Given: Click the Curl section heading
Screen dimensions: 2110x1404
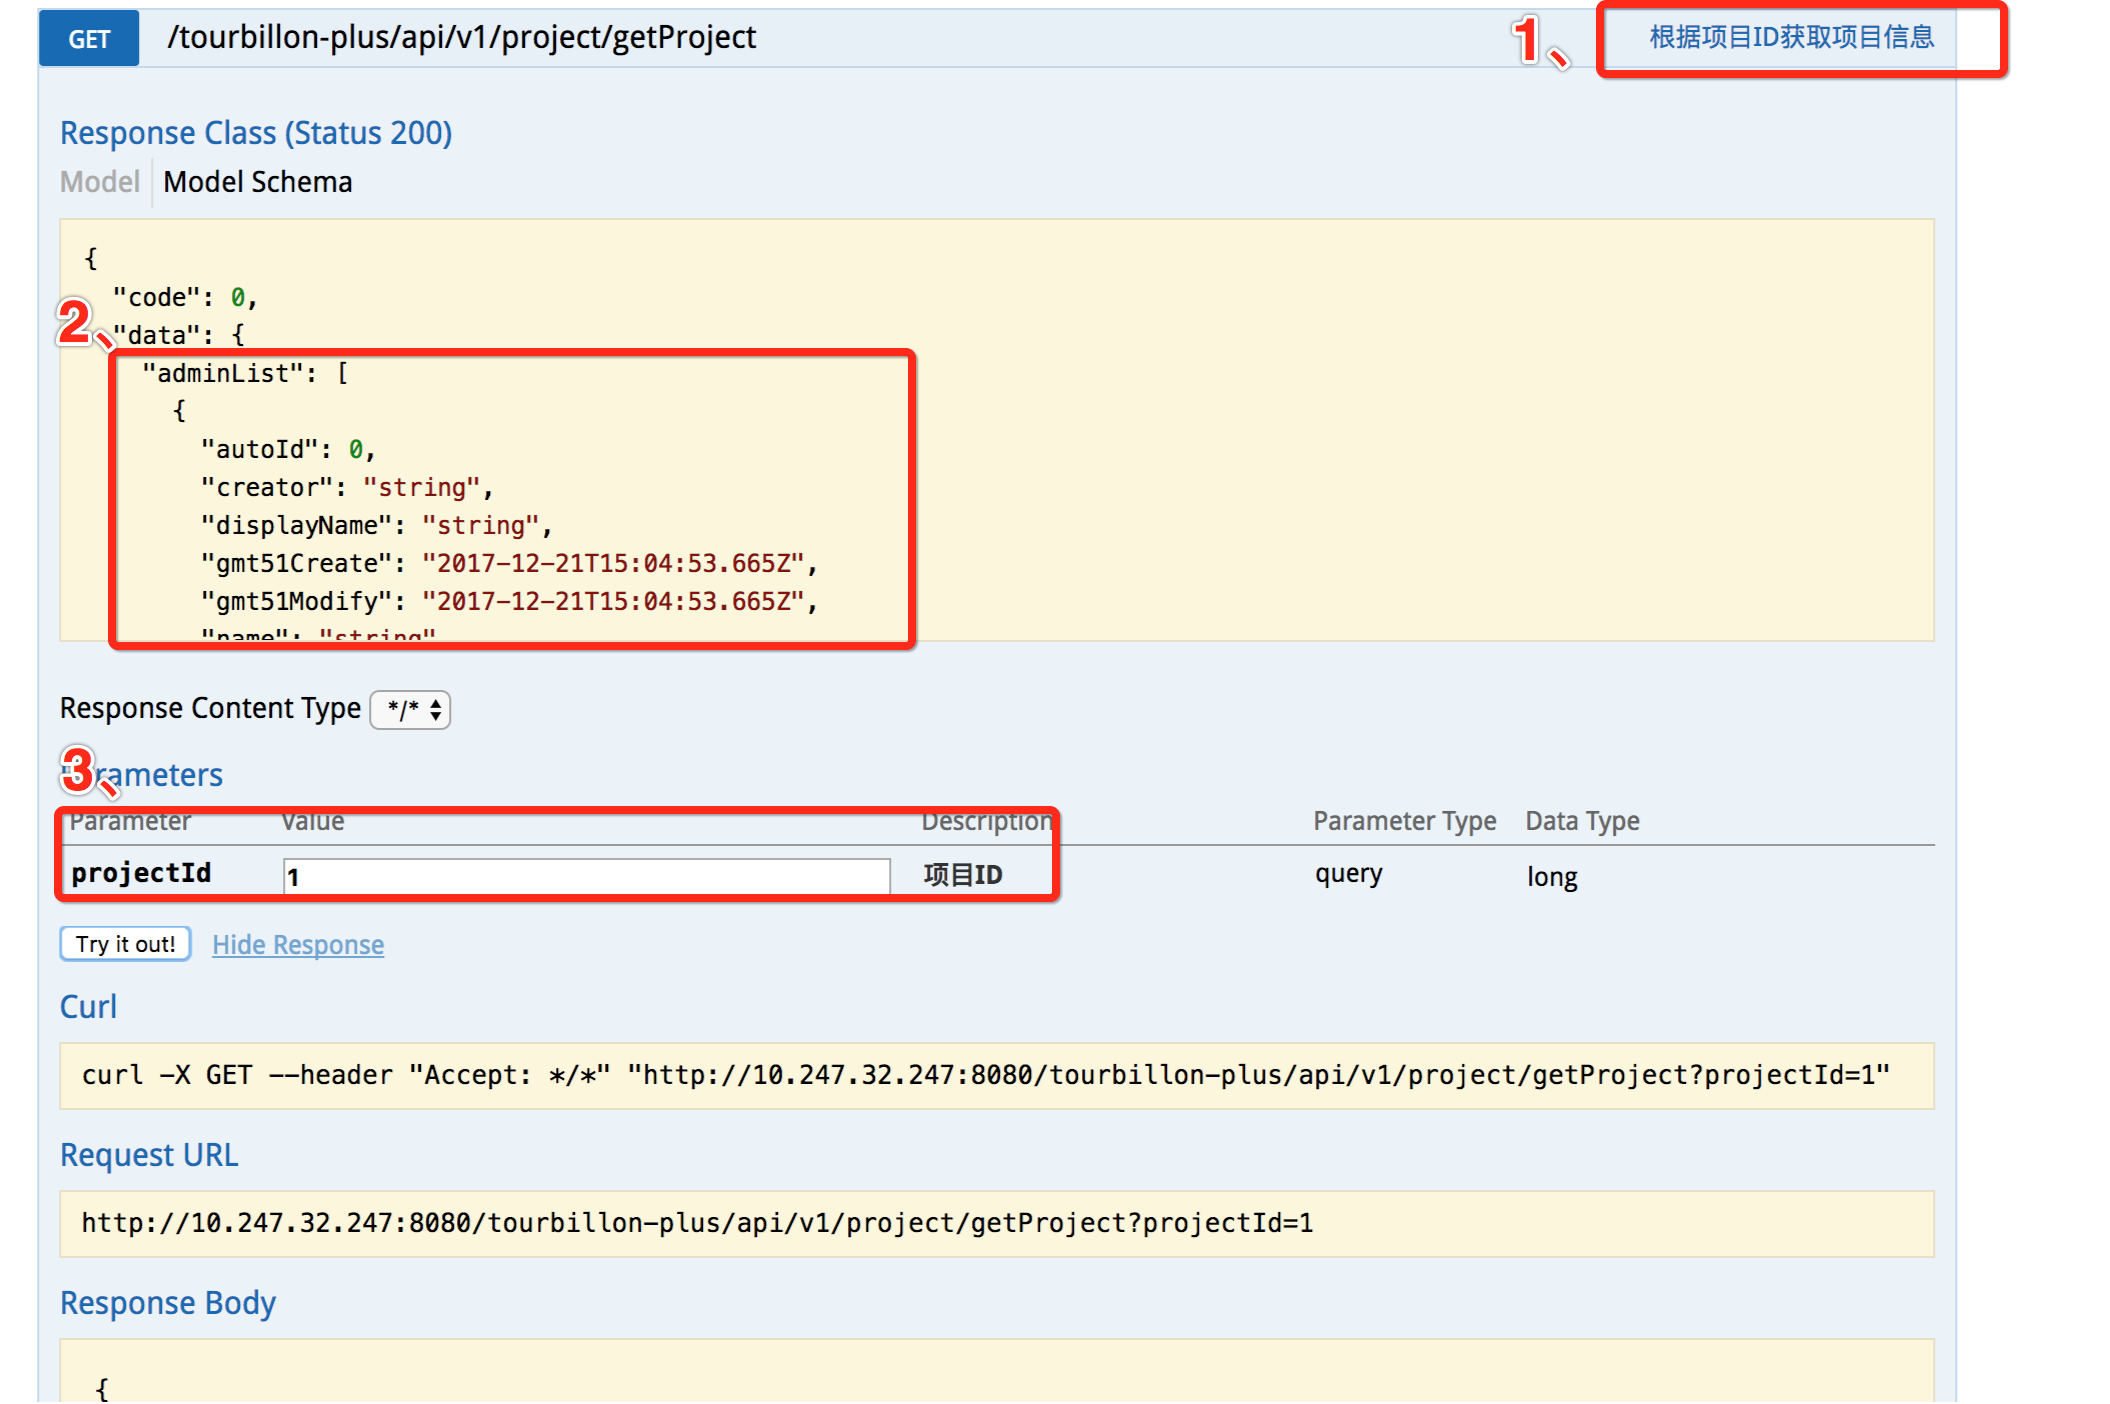Looking at the screenshot, I should (88, 1007).
